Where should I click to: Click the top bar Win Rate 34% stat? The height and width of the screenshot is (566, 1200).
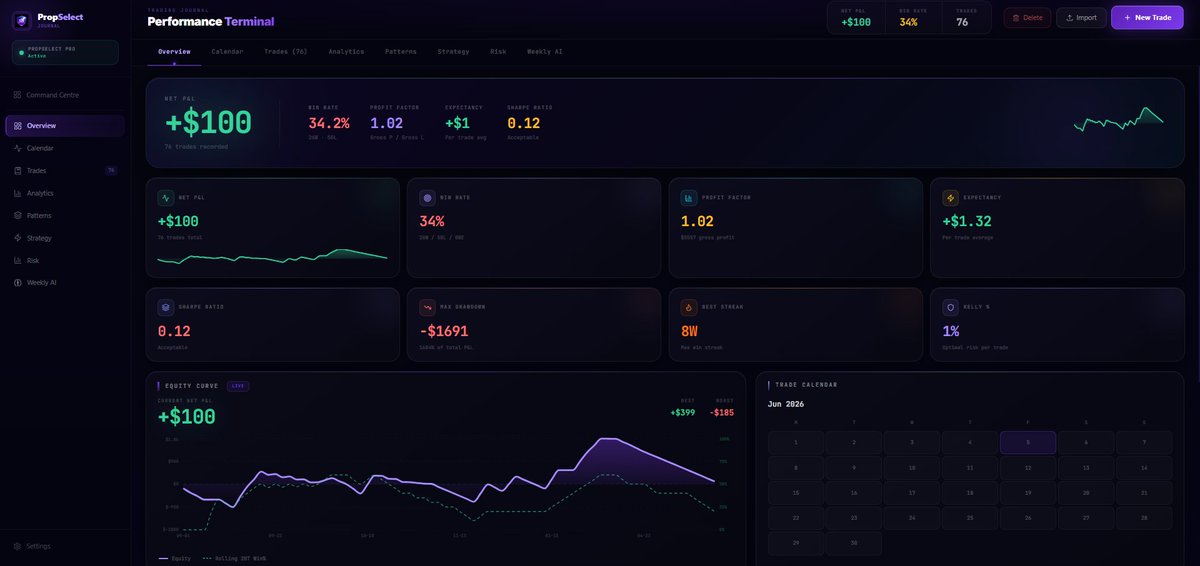click(913, 18)
